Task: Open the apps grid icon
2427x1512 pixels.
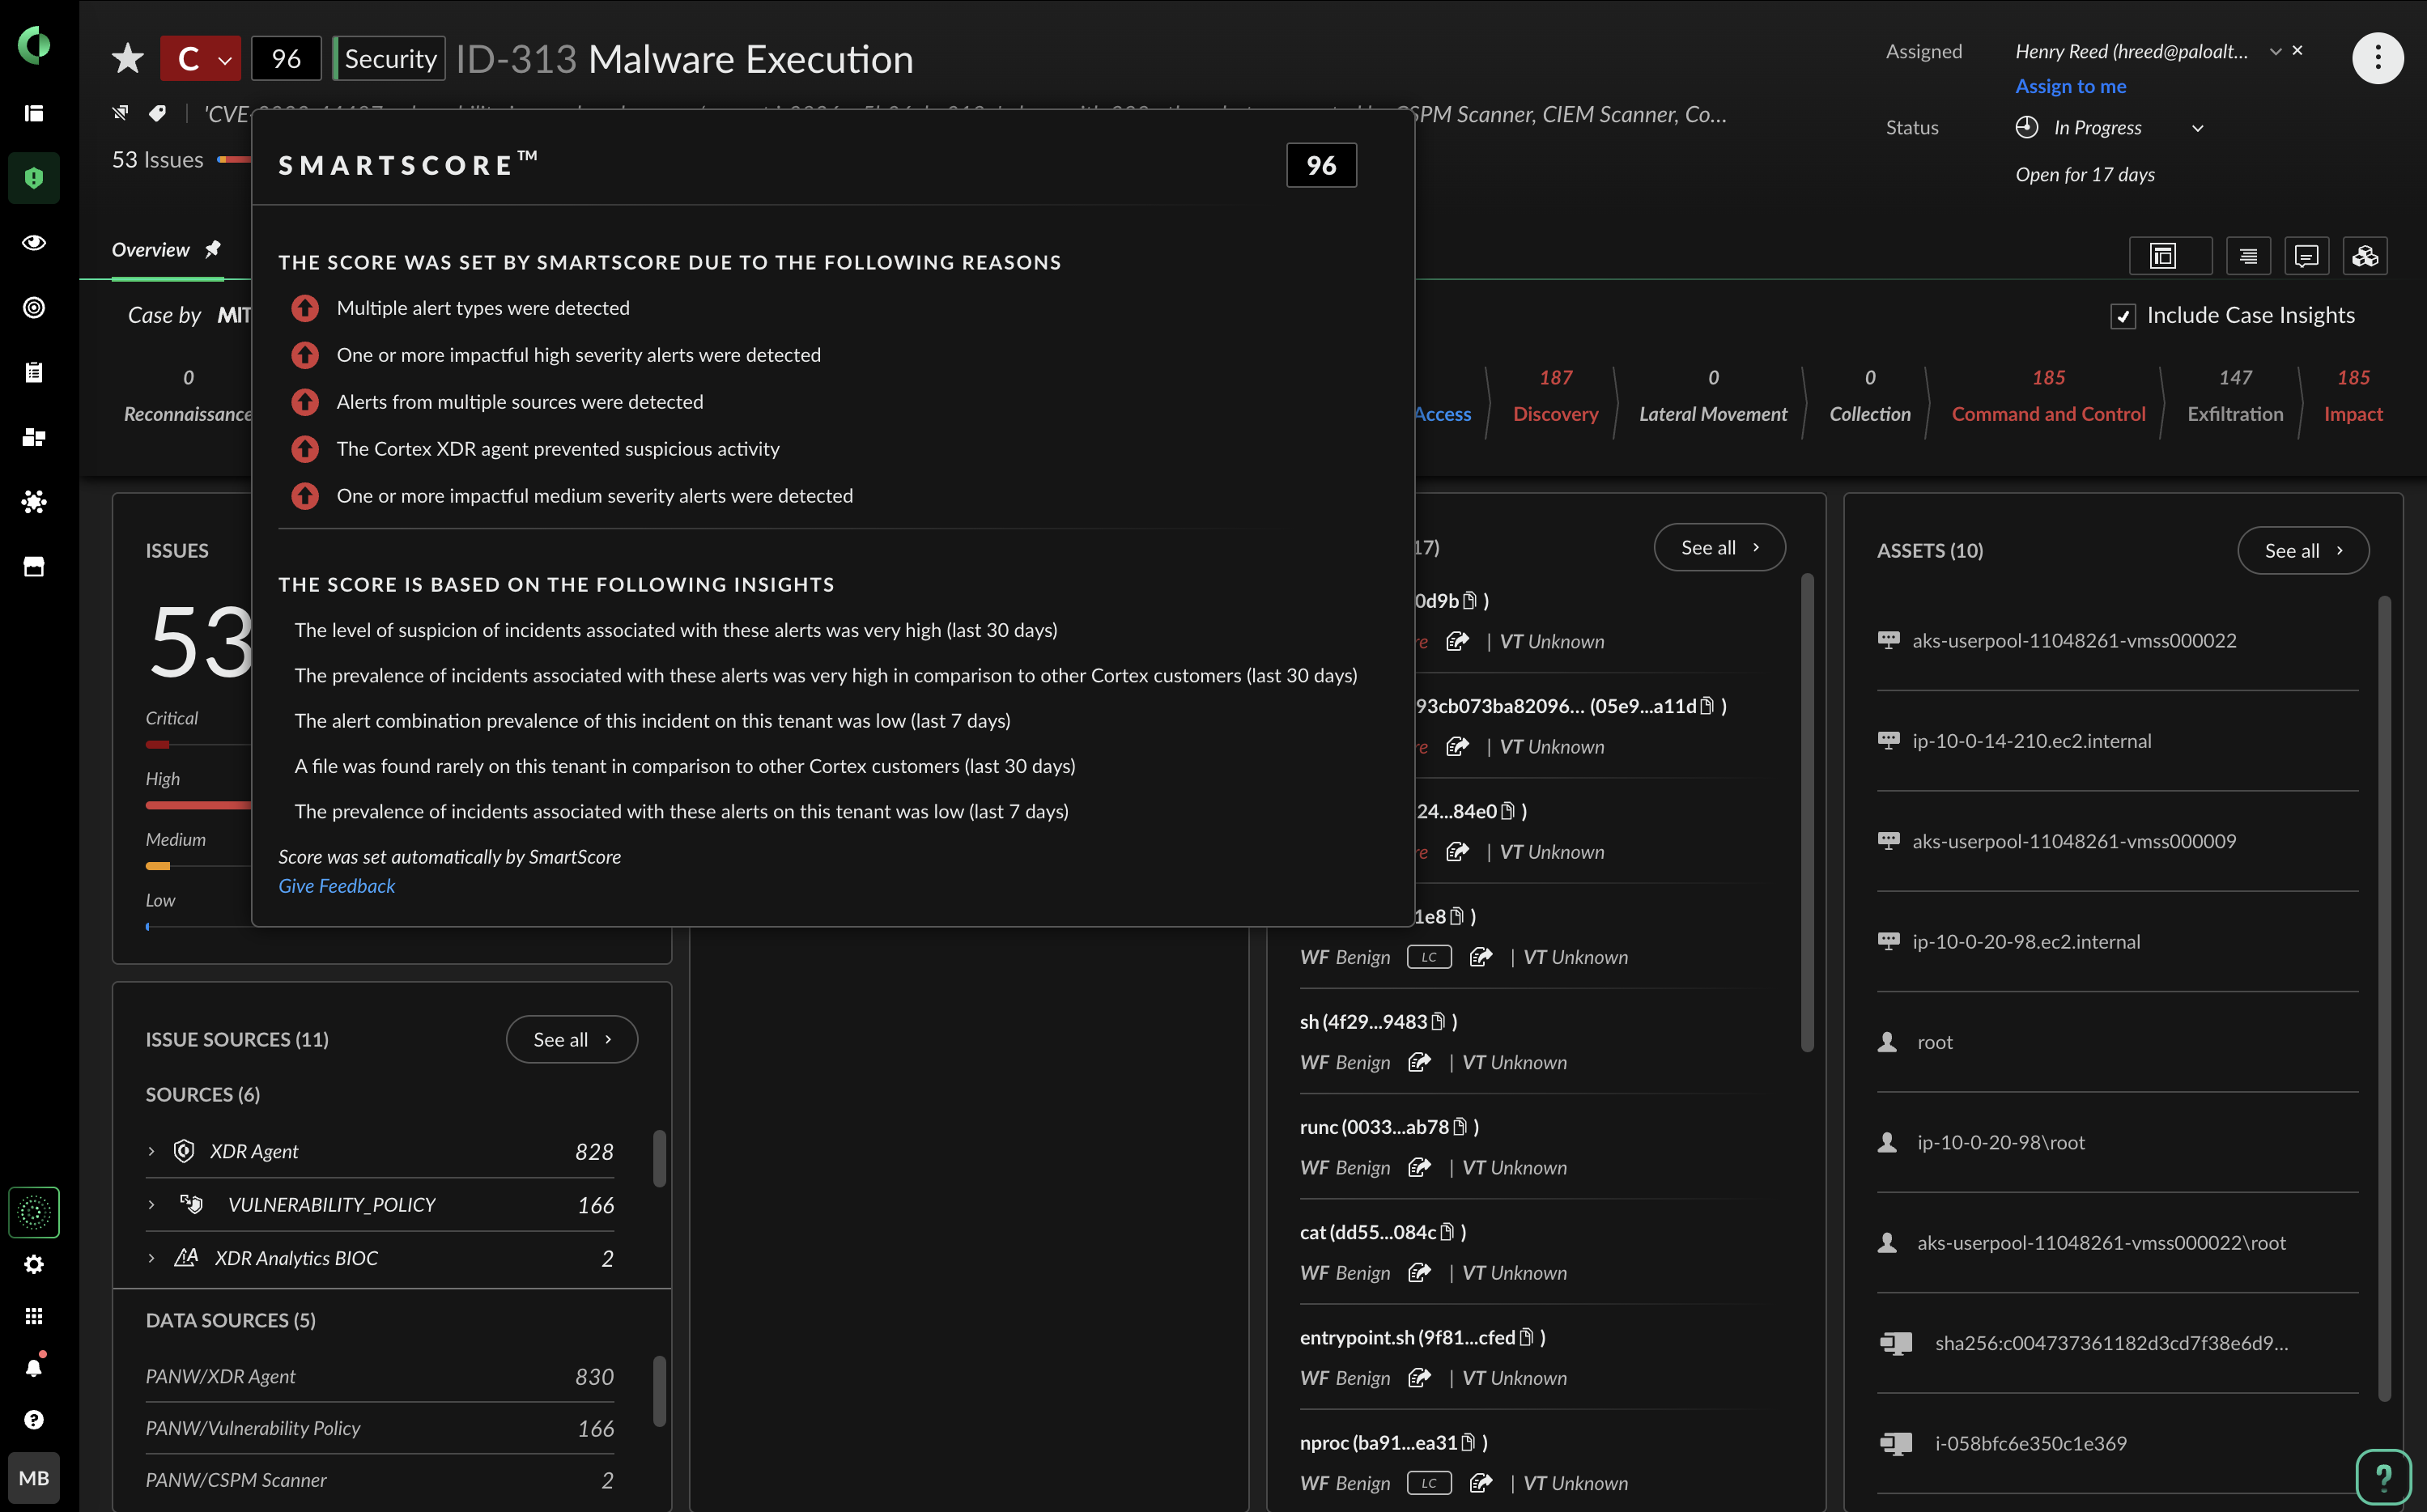Action: (34, 1316)
